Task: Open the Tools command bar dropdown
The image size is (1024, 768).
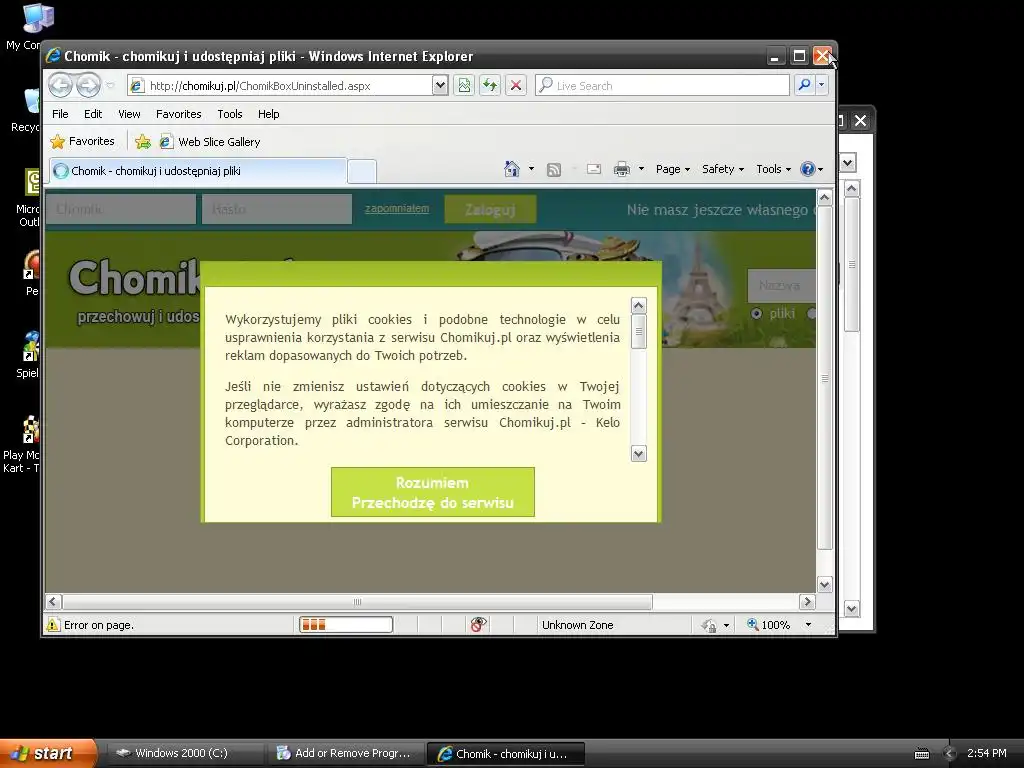Action: [773, 169]
